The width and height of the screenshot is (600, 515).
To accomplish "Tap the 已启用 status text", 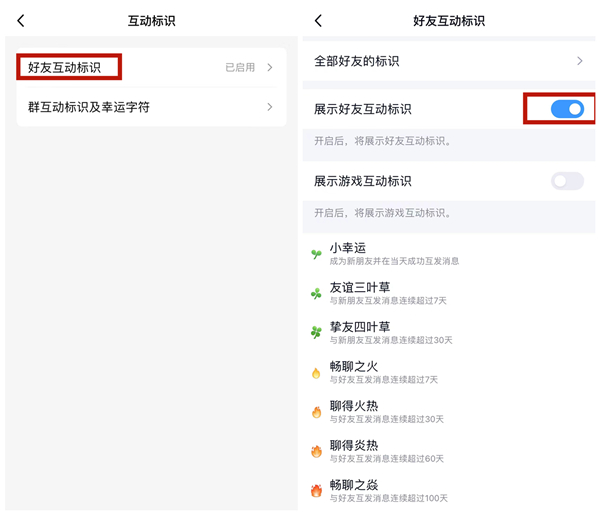I will pos(240,68).
